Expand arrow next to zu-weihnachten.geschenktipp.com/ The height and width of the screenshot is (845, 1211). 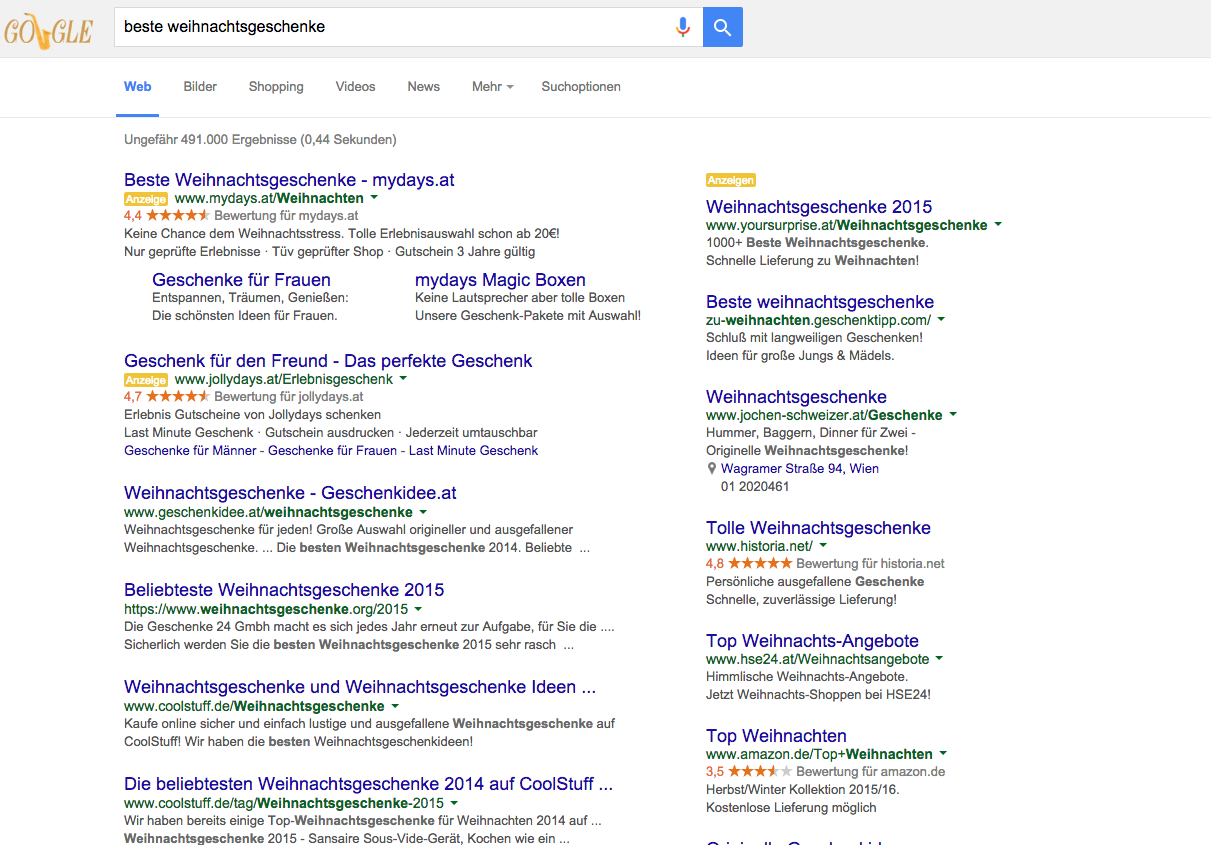(941, 320)
